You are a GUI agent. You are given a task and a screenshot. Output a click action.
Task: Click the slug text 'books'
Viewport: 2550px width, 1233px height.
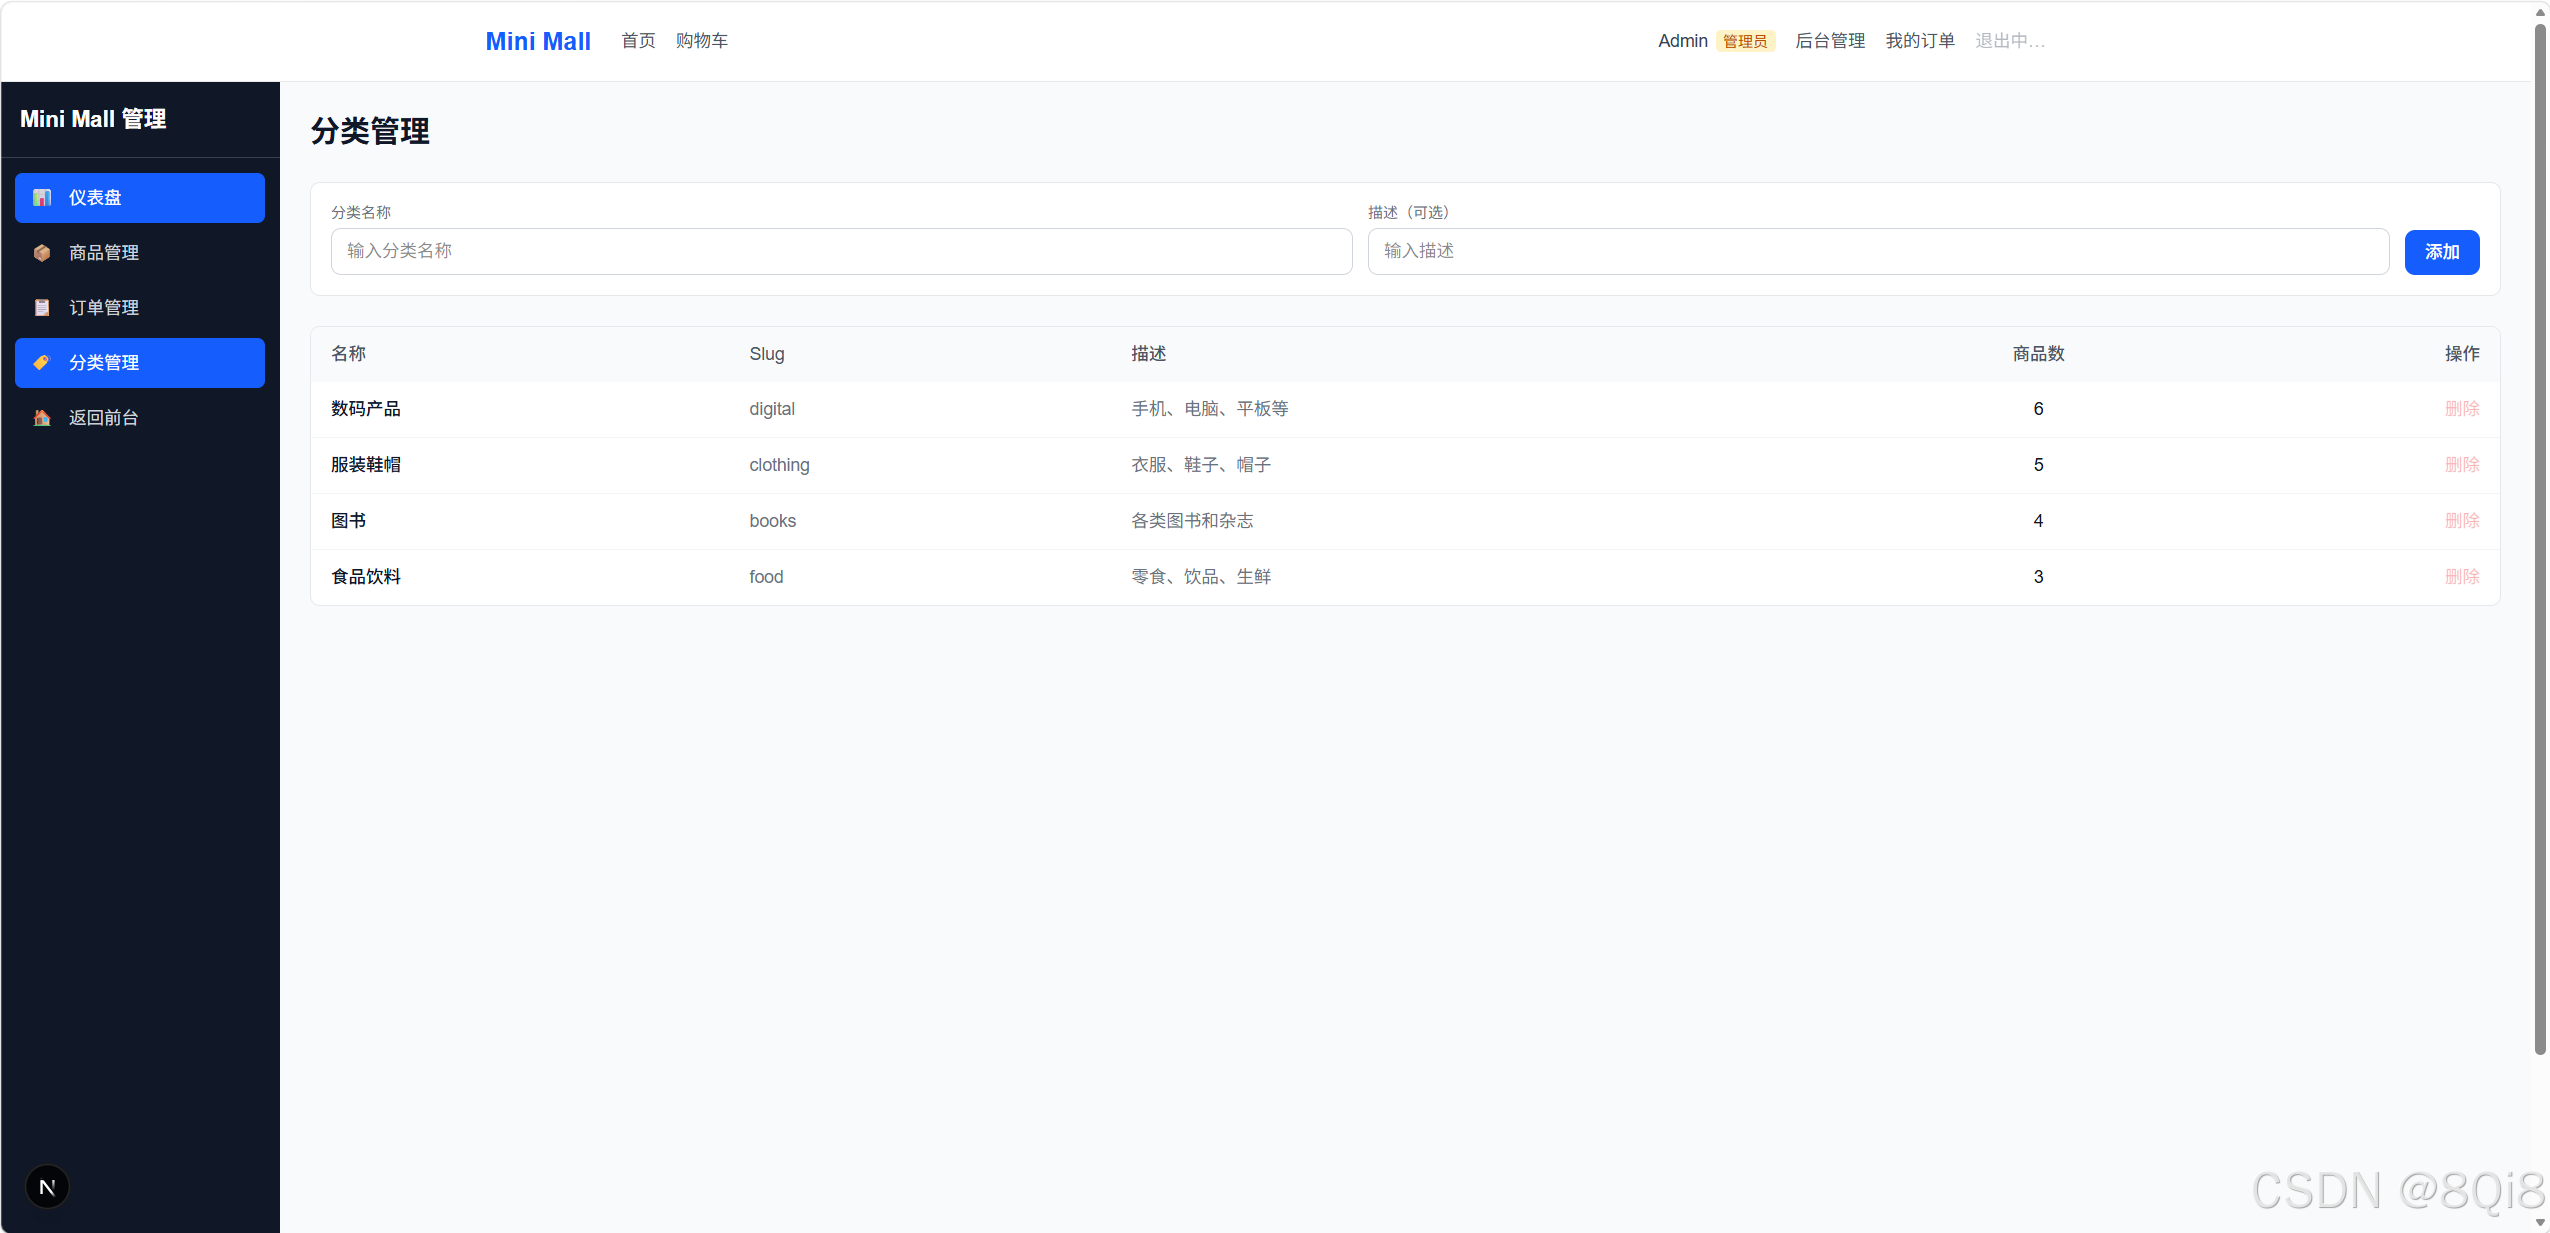tap(773, 521)
